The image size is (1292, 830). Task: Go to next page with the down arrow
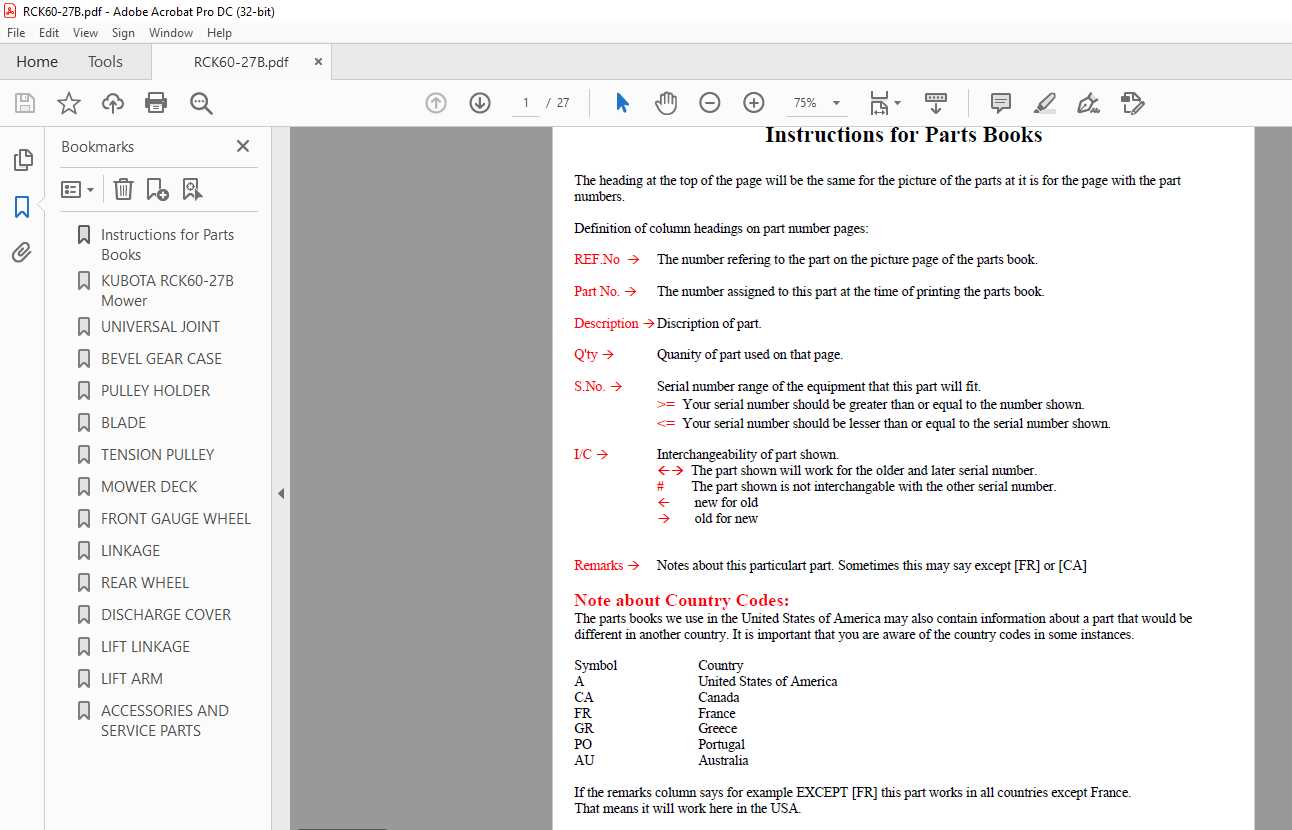[x=480, y=103]
